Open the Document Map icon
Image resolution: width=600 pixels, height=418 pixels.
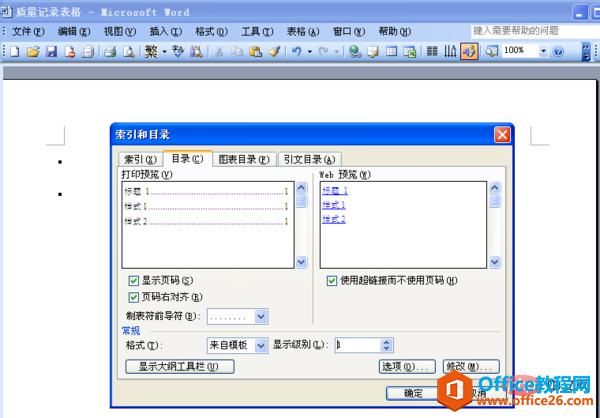(491, 51)
